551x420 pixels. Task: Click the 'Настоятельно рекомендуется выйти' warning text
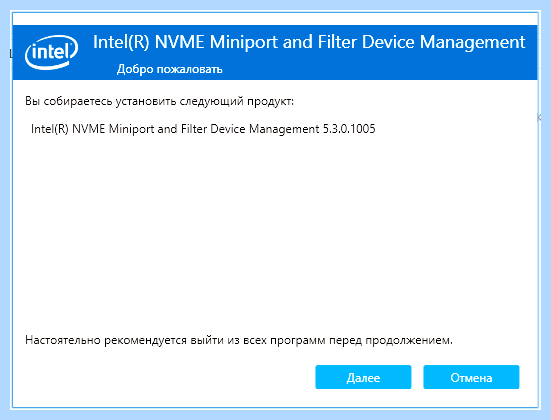pyautogui.click(x=239, y=340)
